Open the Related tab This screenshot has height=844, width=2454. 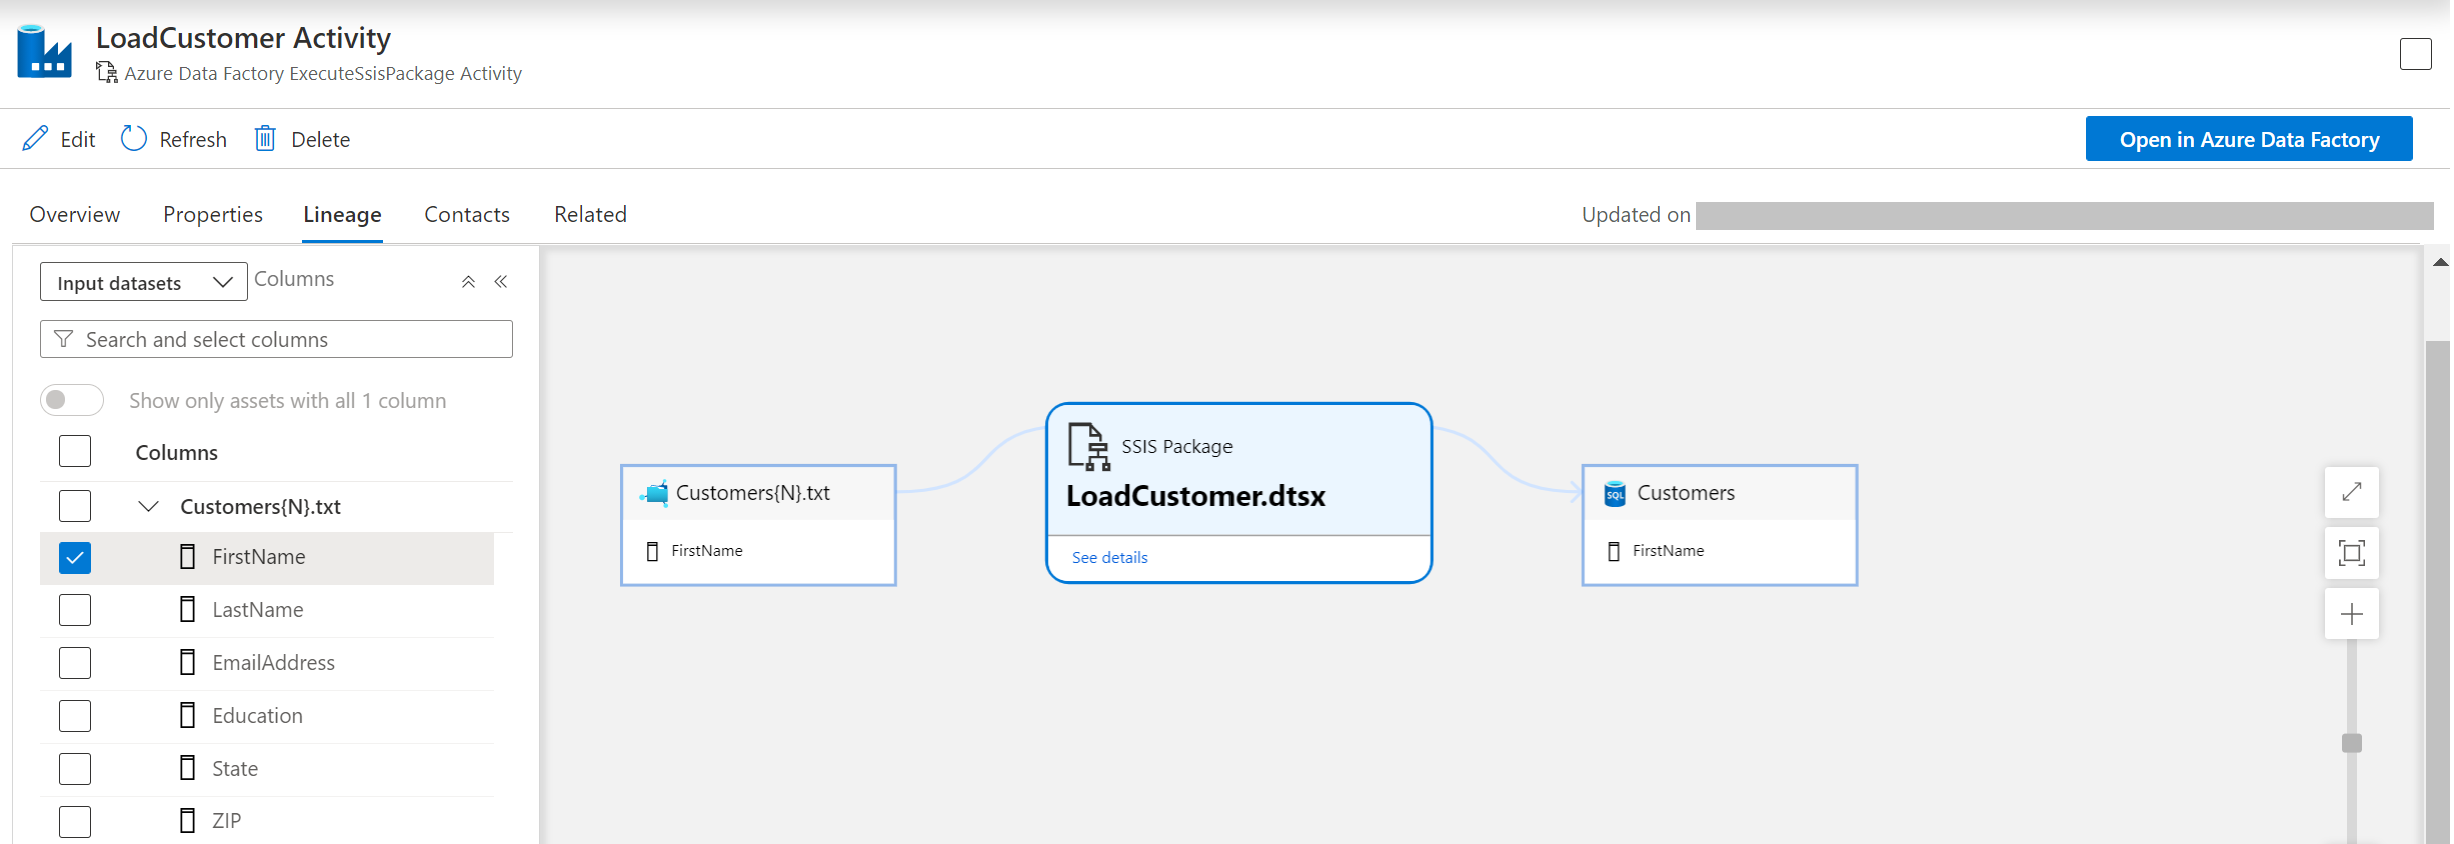click(590, 215)
